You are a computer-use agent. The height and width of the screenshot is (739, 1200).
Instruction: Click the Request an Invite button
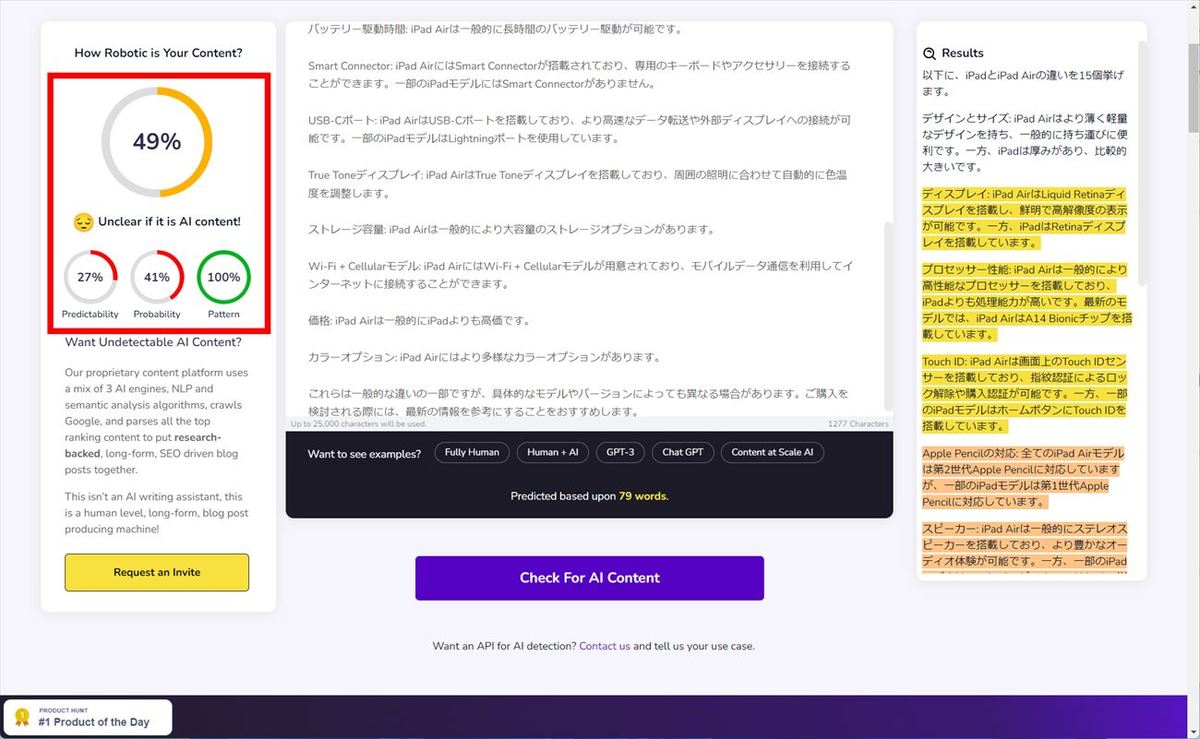(x=157, y=573)
